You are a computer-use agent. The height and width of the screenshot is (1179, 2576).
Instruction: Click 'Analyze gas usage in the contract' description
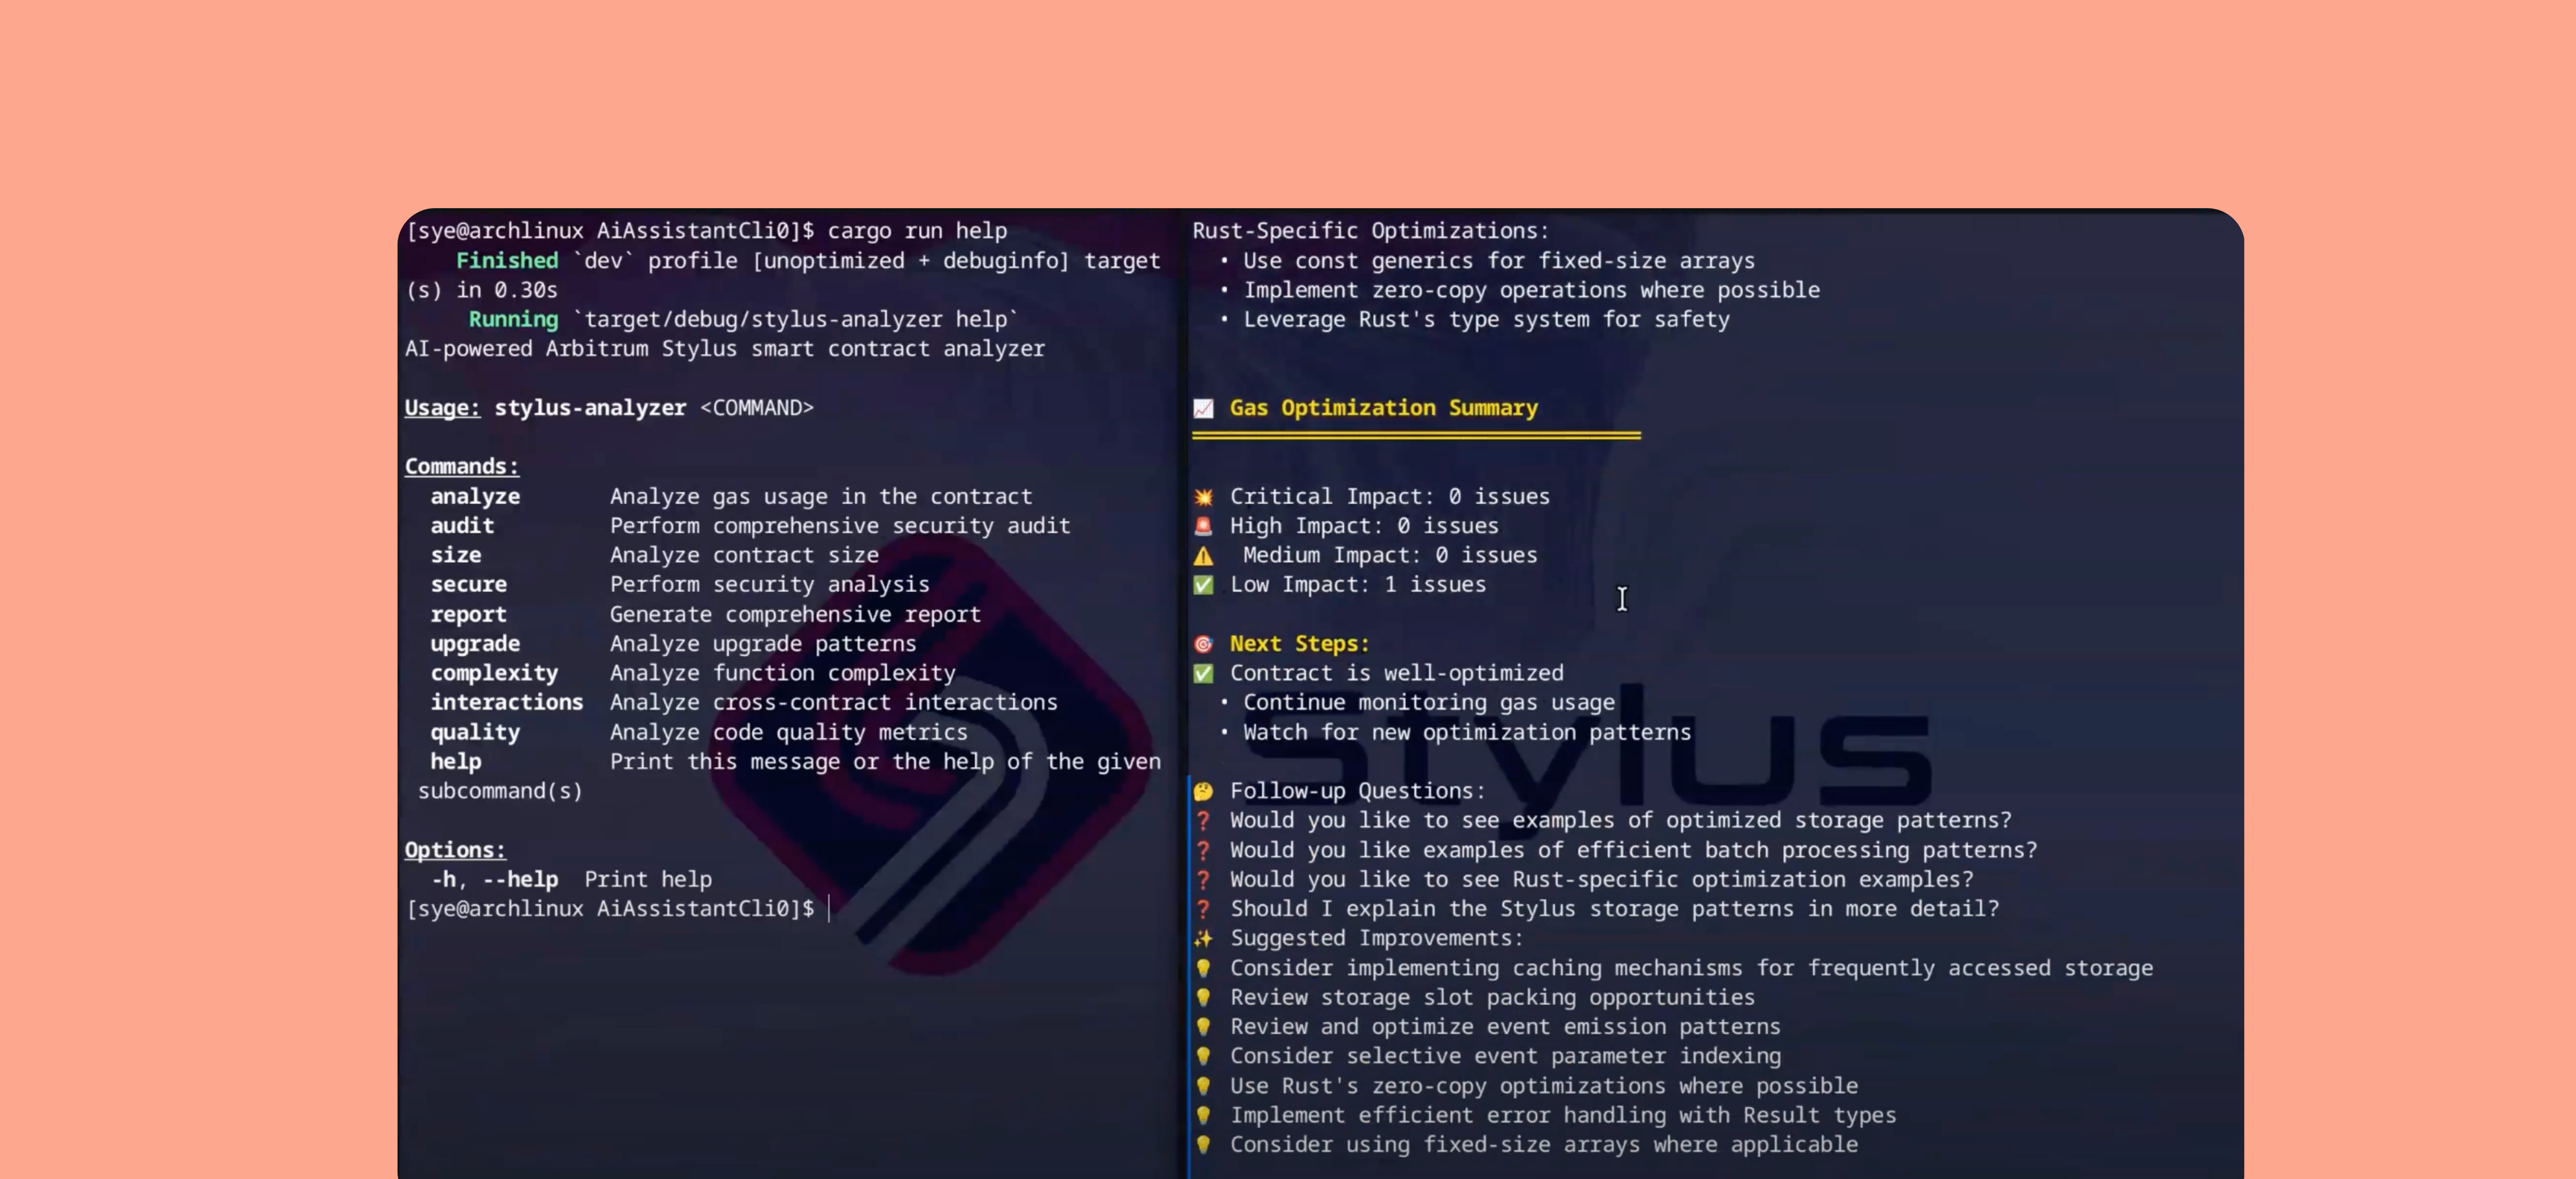click(821, 497)
